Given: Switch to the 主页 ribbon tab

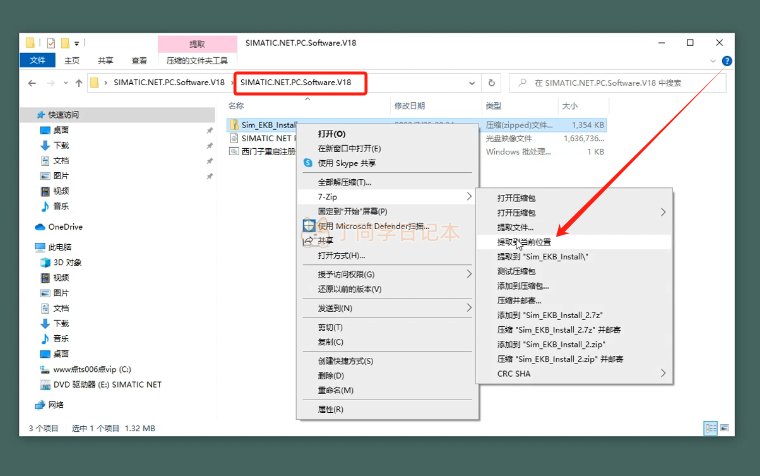Looking at the screenshot, I should [72, 61].
